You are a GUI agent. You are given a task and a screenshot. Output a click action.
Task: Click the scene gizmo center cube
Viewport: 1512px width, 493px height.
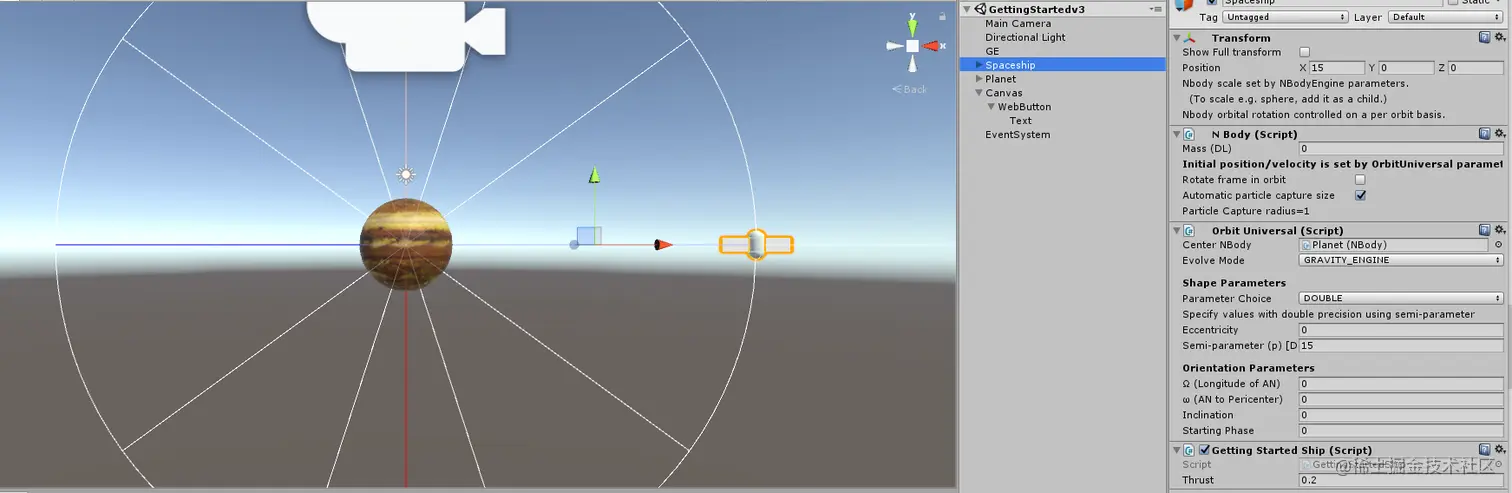912,46
